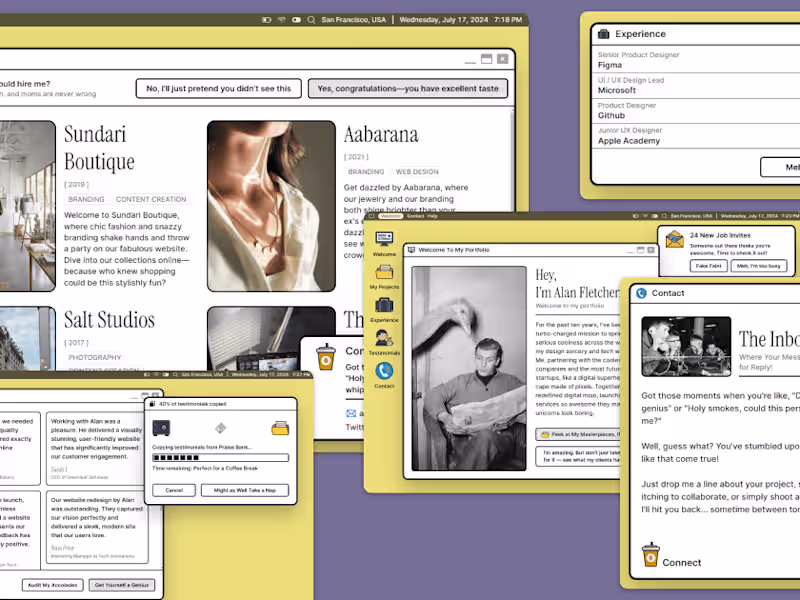The image size is (800, 600).
Task: Click the testimonials copy progress bar
Action: [220, 457]
